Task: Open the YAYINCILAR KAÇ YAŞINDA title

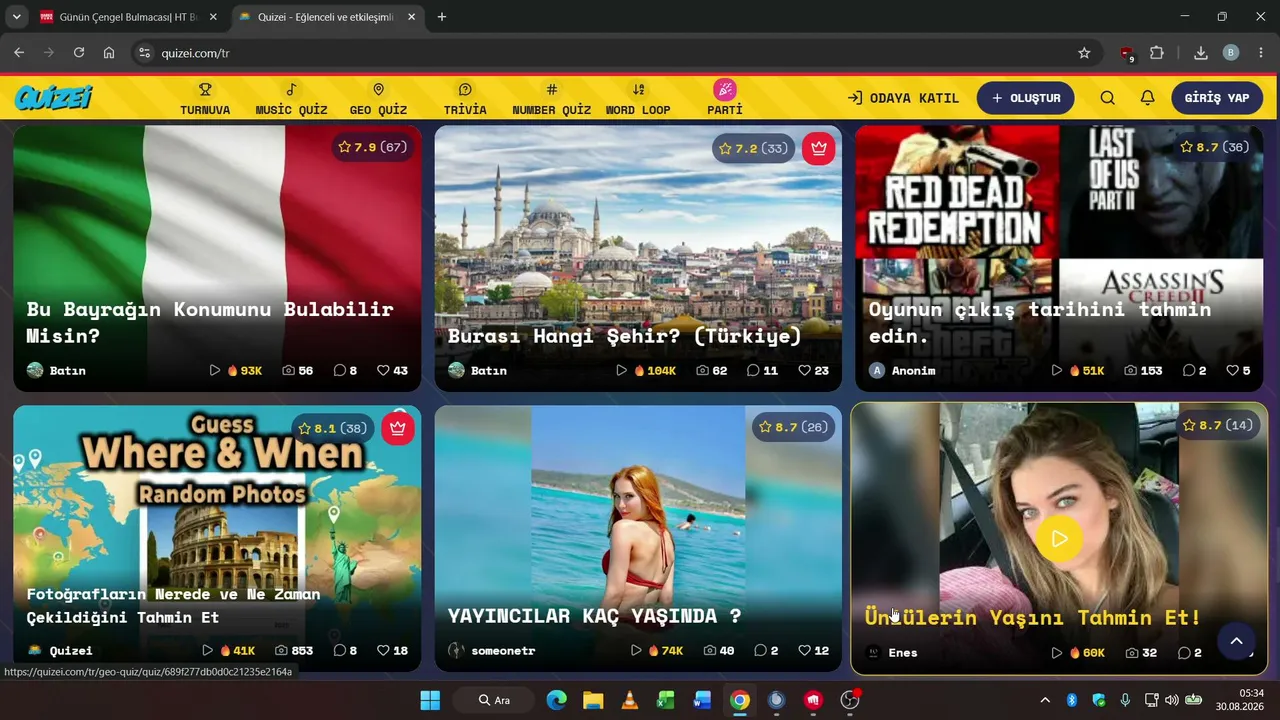Action: tap(595, 616)
